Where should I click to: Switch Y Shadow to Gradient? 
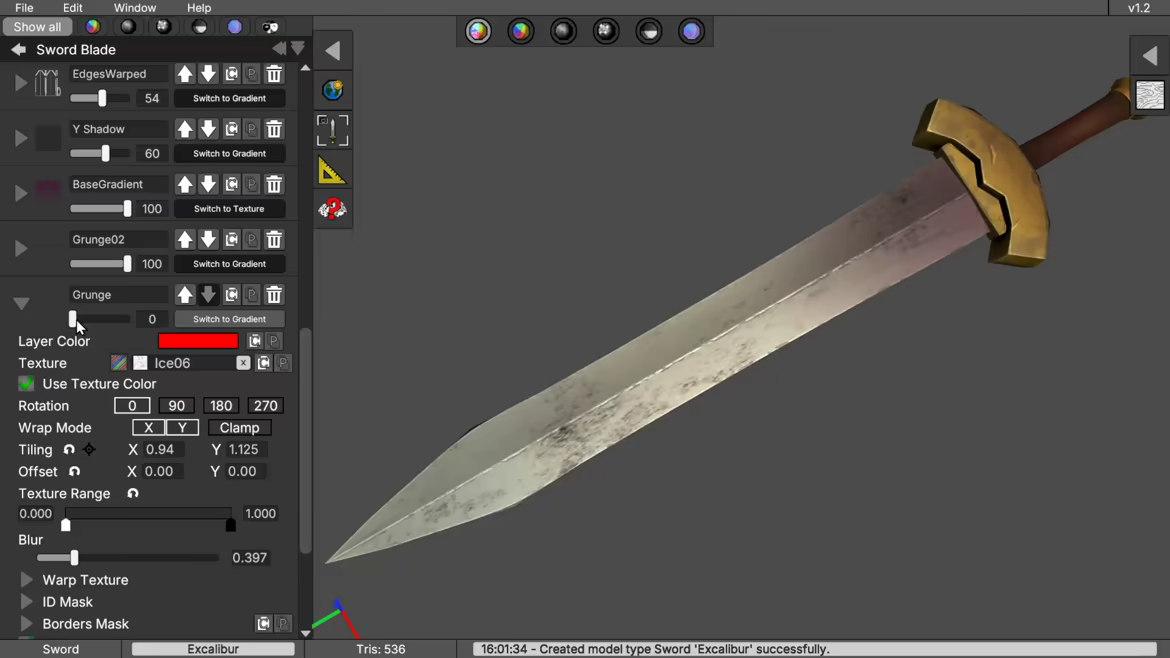[229, 154]
